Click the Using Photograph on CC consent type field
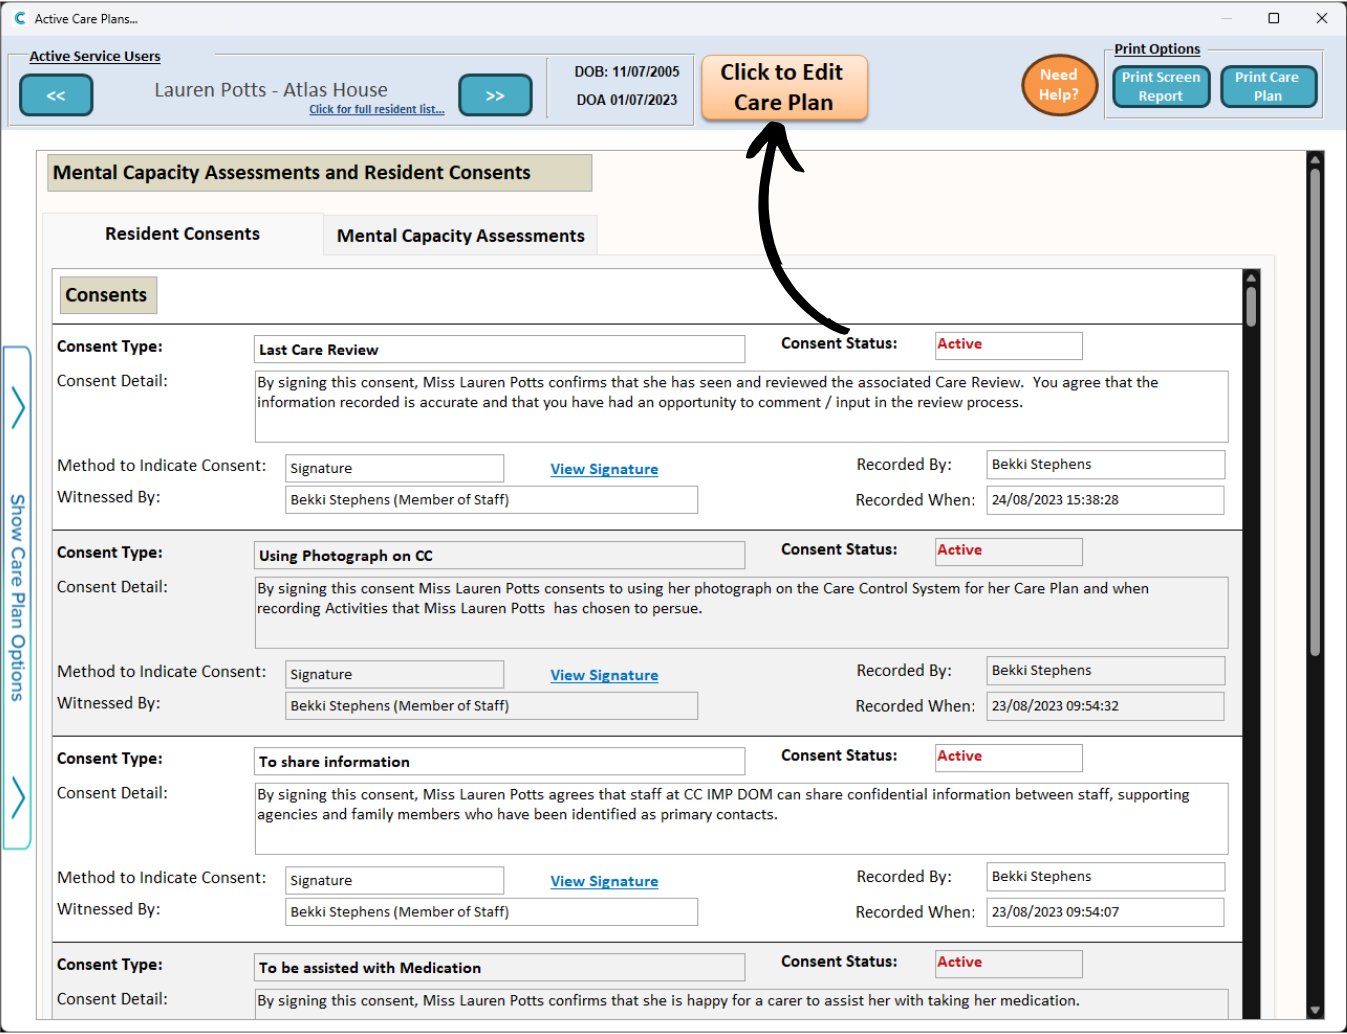 (x=500, y=555)
